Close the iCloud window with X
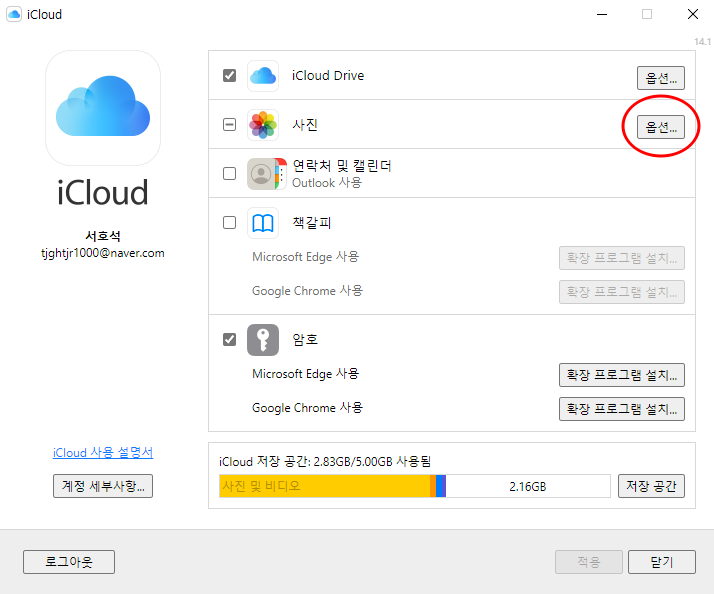This screenshot has width=714, height=594. click(693, 14)
